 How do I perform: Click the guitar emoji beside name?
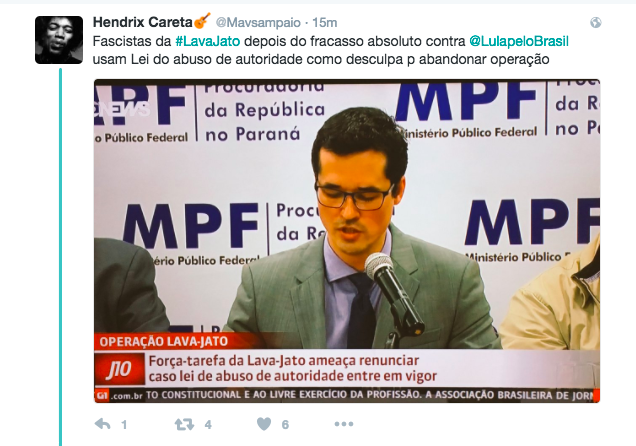[x=202, y=20]
